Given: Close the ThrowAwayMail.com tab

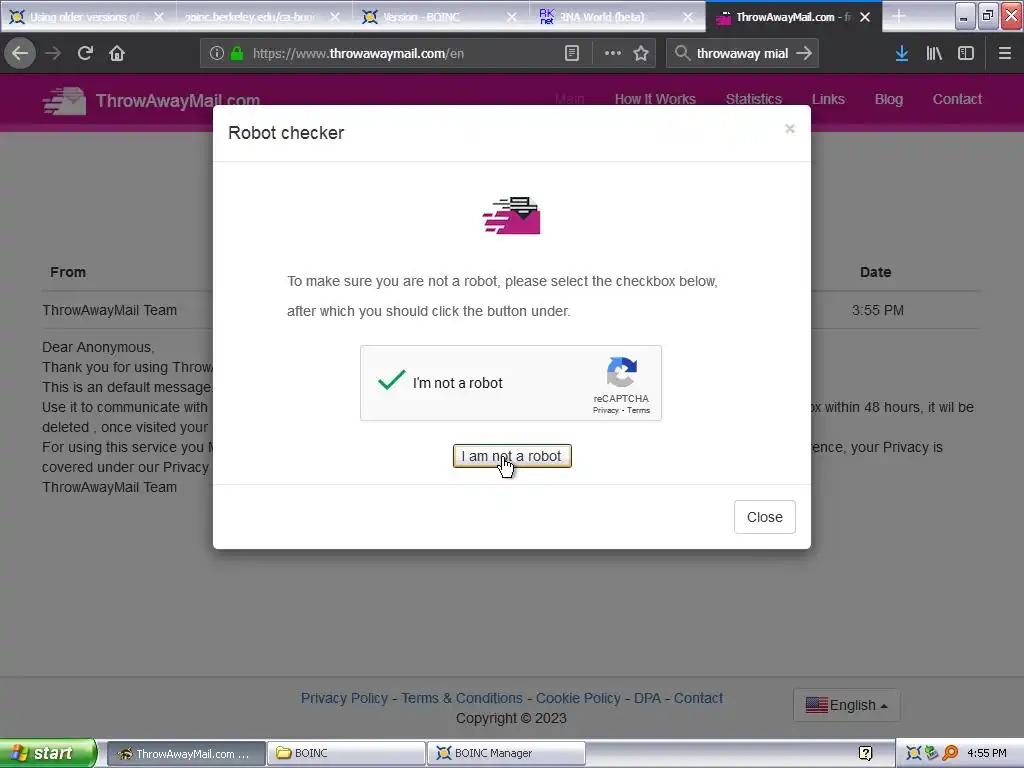Looking at the screenshot, I should click(x=865, y=17).
